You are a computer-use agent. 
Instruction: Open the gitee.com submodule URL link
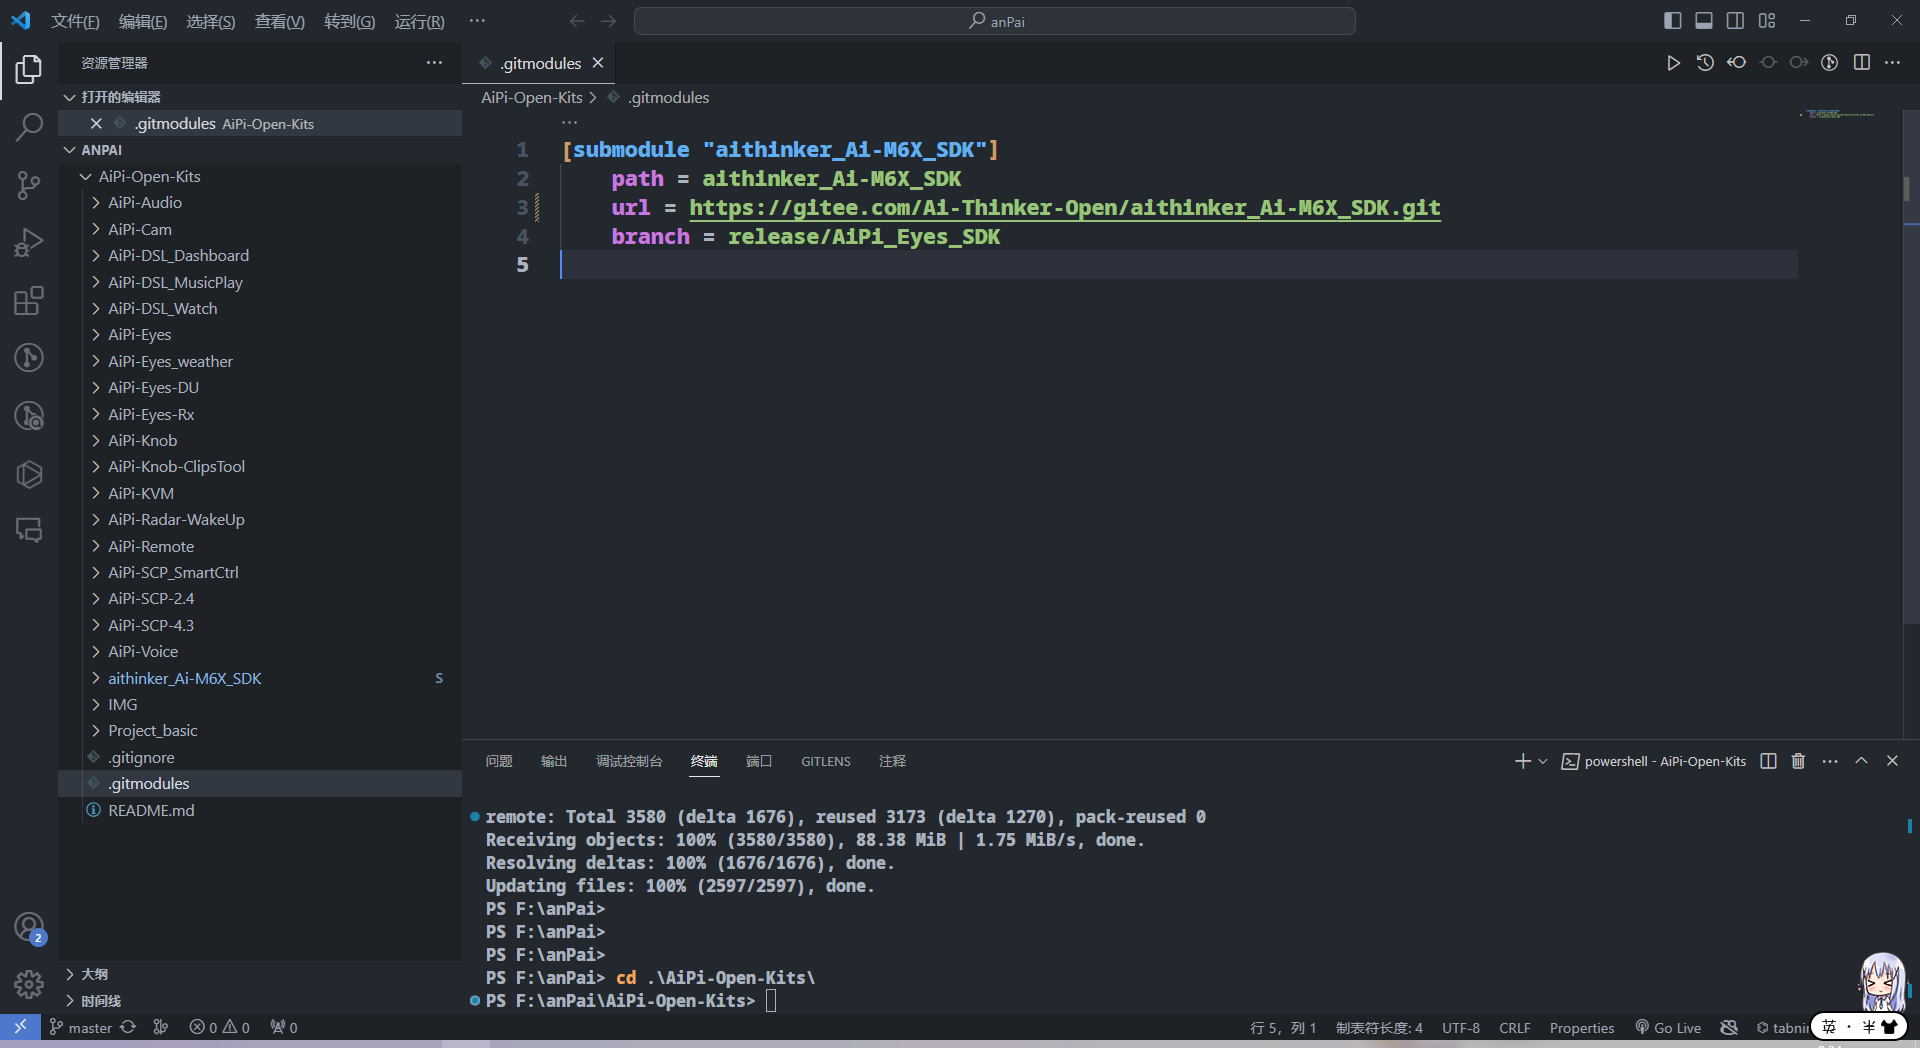1065,207
